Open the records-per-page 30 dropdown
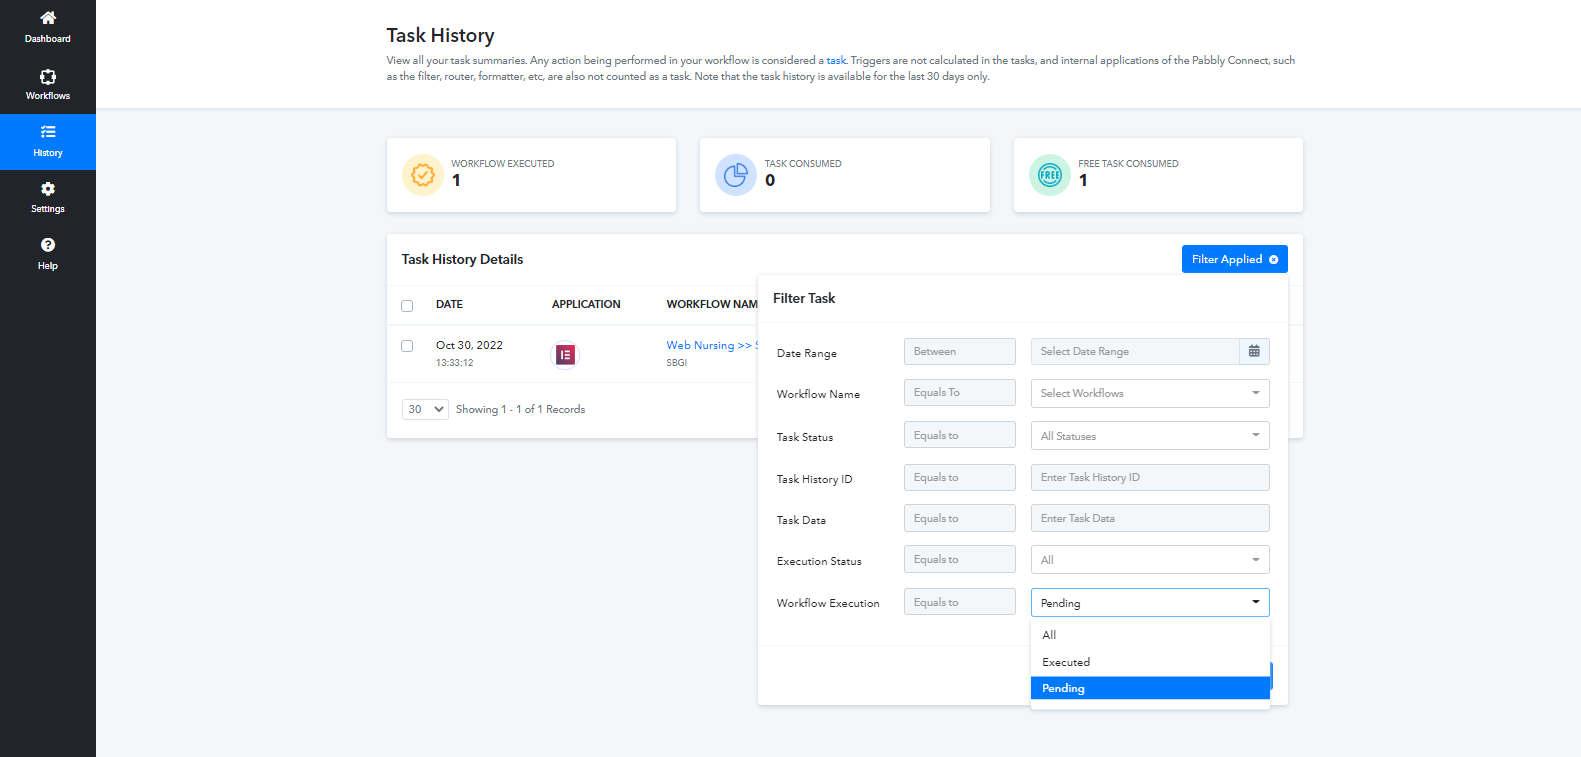The image size is (1581, 757). pos(425,409)
